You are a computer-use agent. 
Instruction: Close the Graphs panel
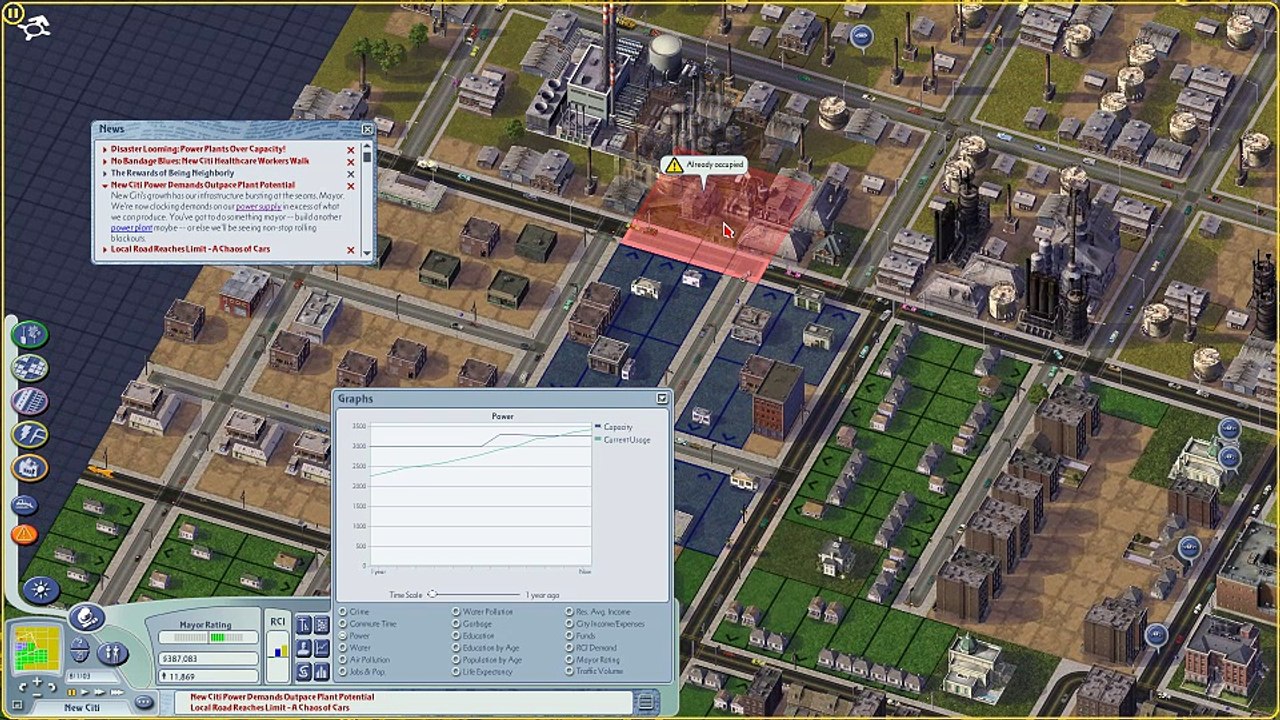(661, 399)
